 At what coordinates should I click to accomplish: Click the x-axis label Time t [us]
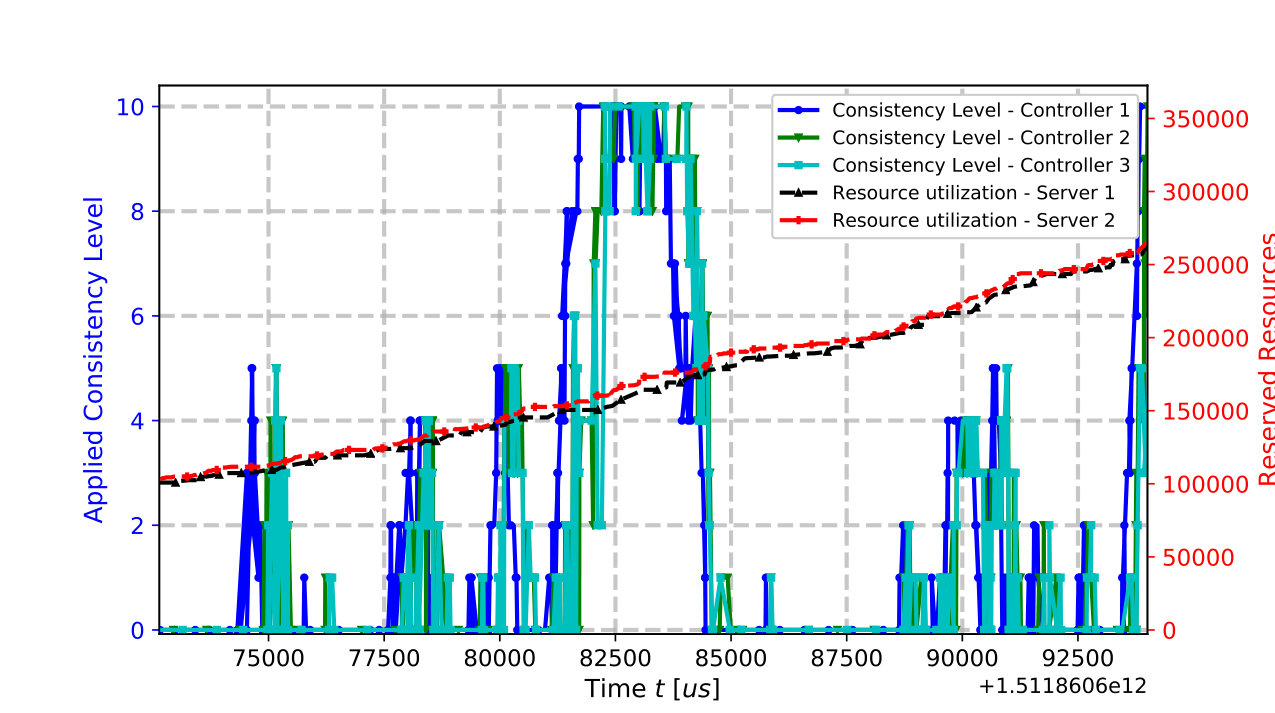click(652, 689)
